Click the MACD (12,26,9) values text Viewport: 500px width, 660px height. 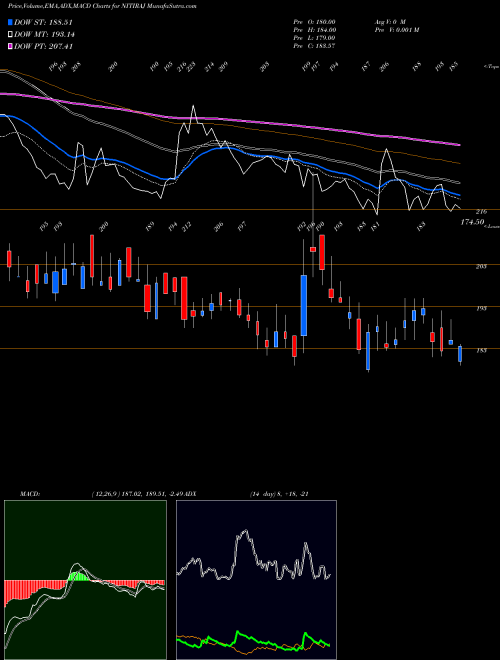point(138,494)
